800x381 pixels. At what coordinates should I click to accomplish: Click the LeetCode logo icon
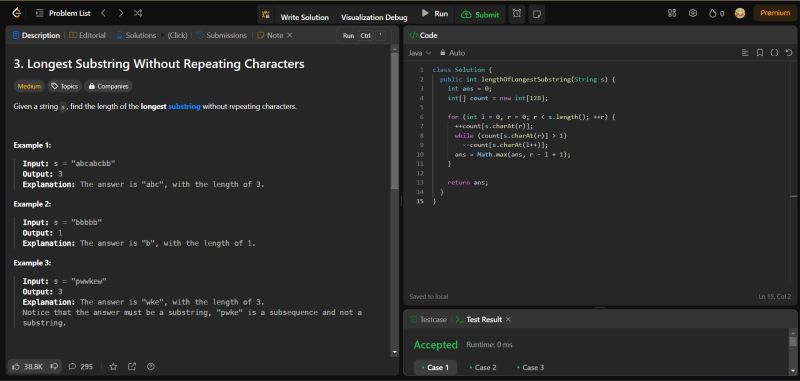(x=17, y=13)
